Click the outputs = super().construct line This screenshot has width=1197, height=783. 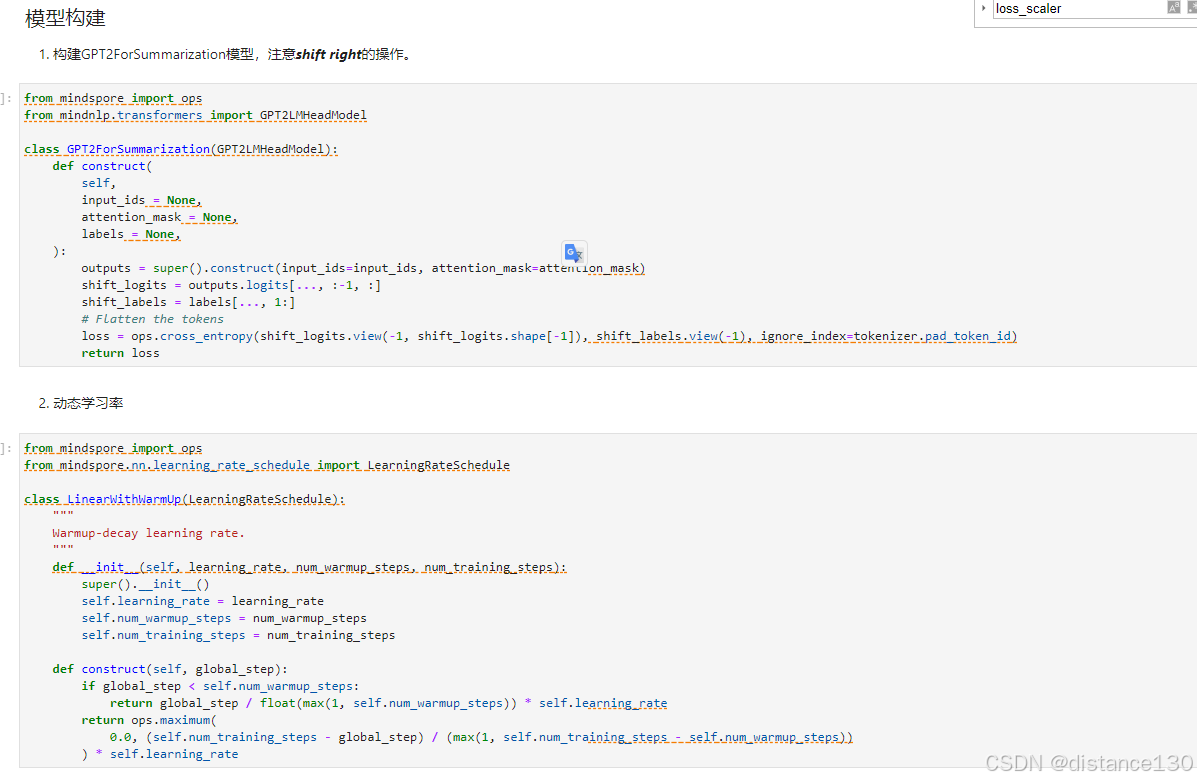pyautogui.click(x=363, y=268)
